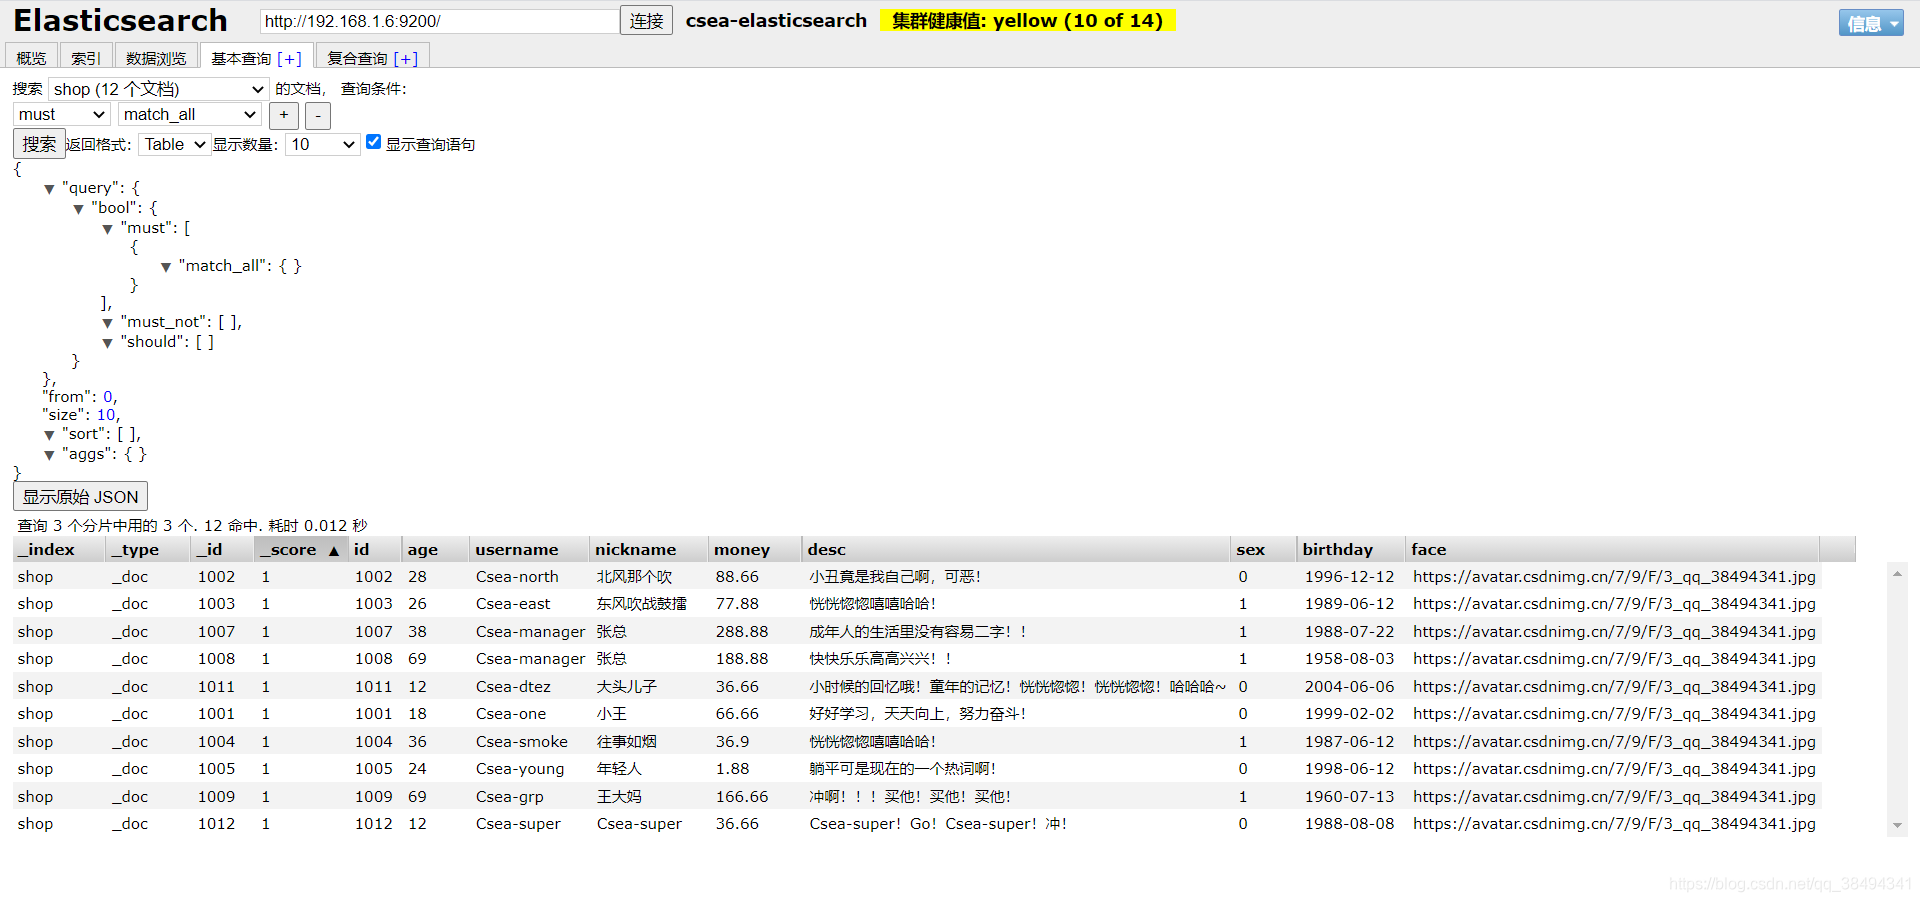Image resolution: width=1920 pixels, height=902 pixels.
Task: Add a query condition with plus button
Action: tap(284, 116)
